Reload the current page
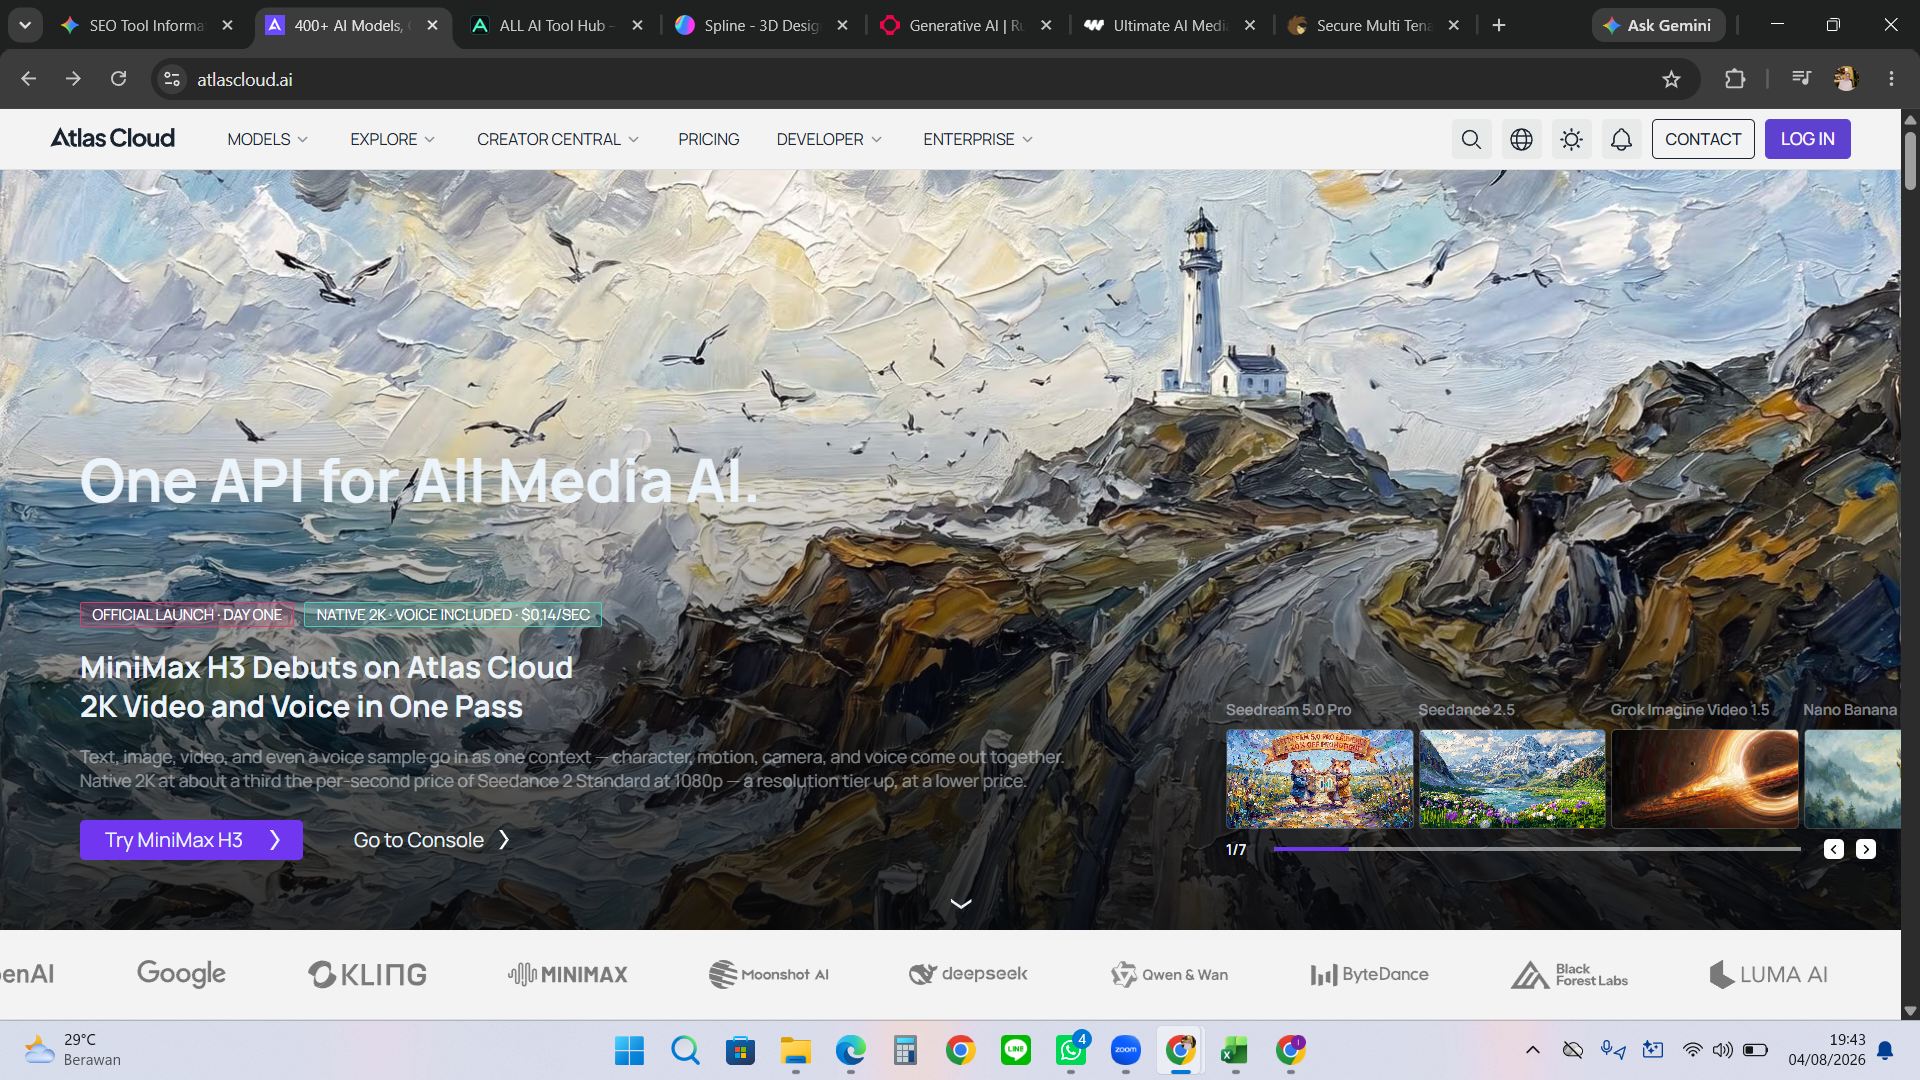This screenshot has width=1920, height=1080. [x=118, y=78]
